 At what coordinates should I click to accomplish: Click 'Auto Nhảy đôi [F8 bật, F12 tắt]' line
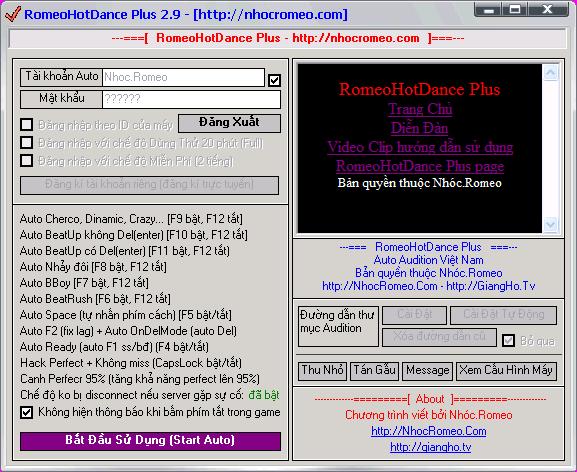click(x=93, y=267)
